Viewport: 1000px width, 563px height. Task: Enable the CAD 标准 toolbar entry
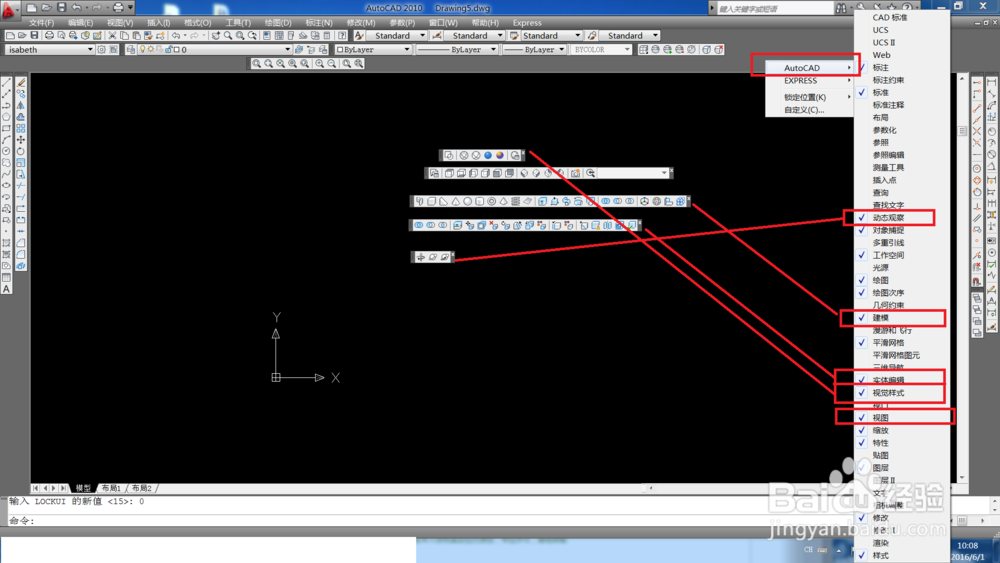tap(902, 17)
